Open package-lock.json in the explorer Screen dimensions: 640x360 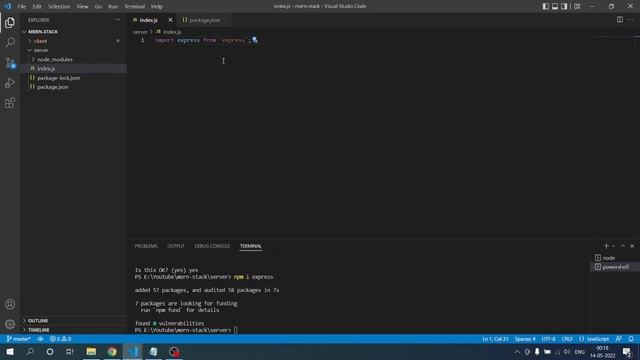coord(73,78)
